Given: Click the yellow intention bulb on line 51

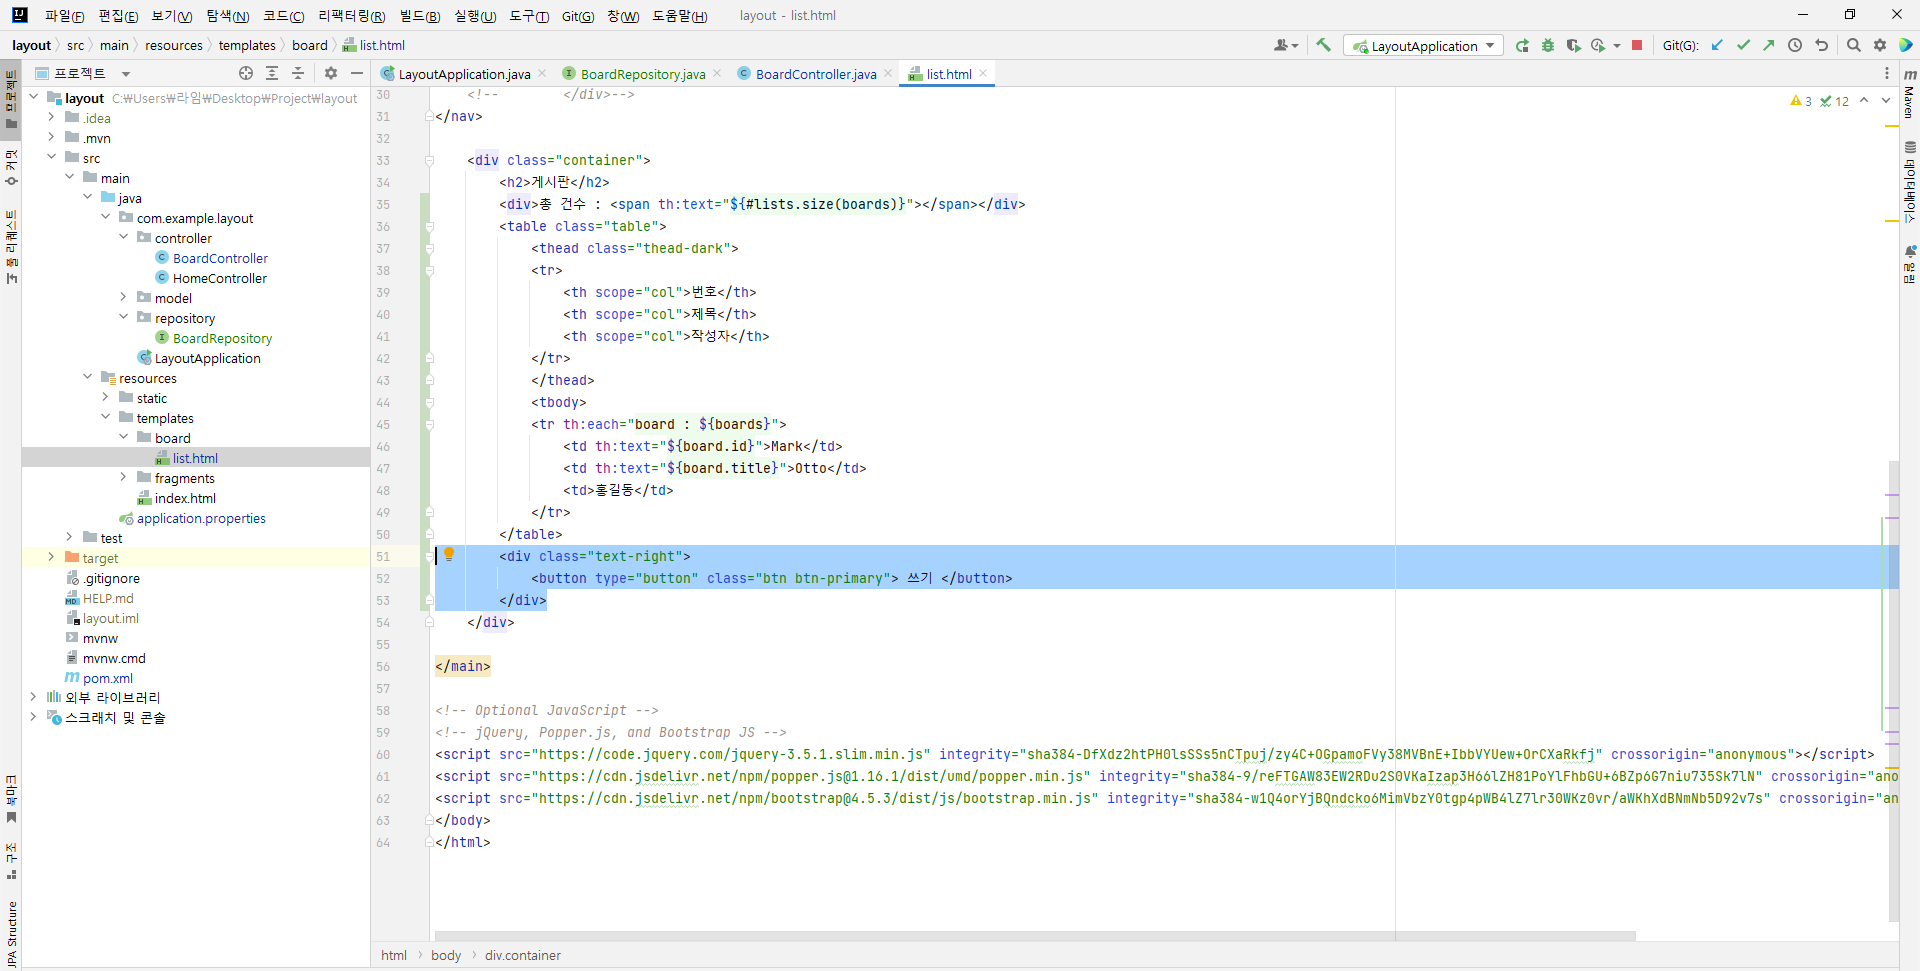Looking at the screenshot, I should point(449,555).
